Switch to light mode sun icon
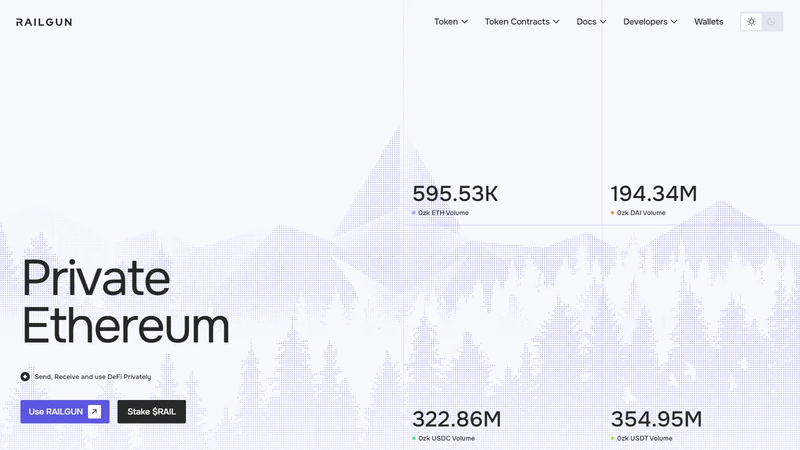The height and width of the screenshot is (450, 800). (751, 21)
